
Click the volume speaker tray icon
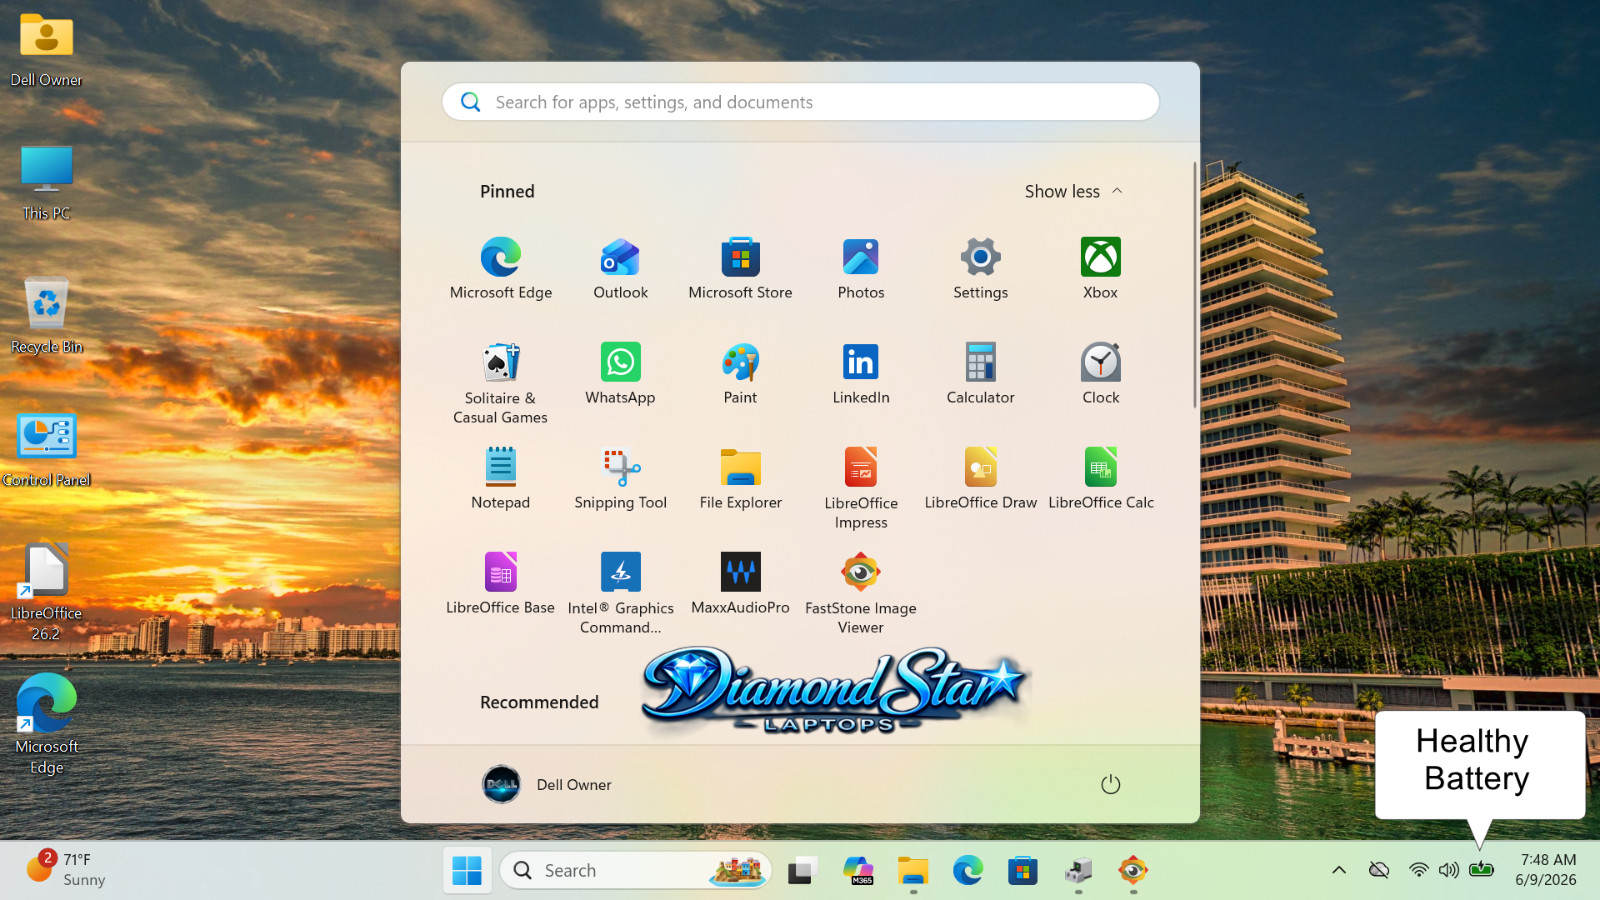pyautogui.click(x=1449, y=870)
